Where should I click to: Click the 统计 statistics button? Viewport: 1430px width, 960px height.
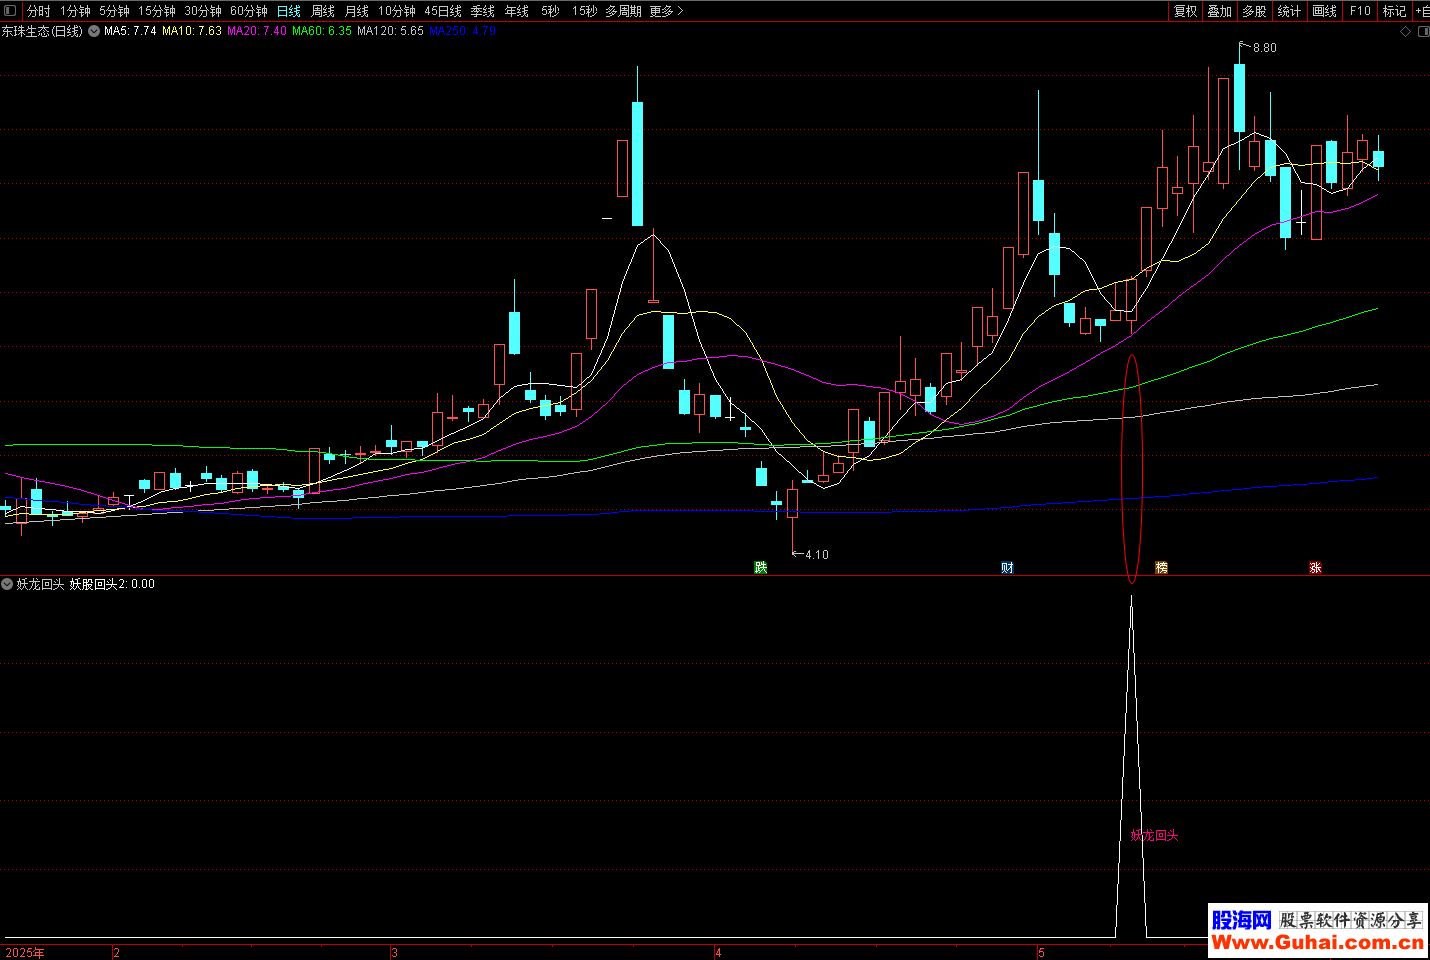[x=1290, y=11]
